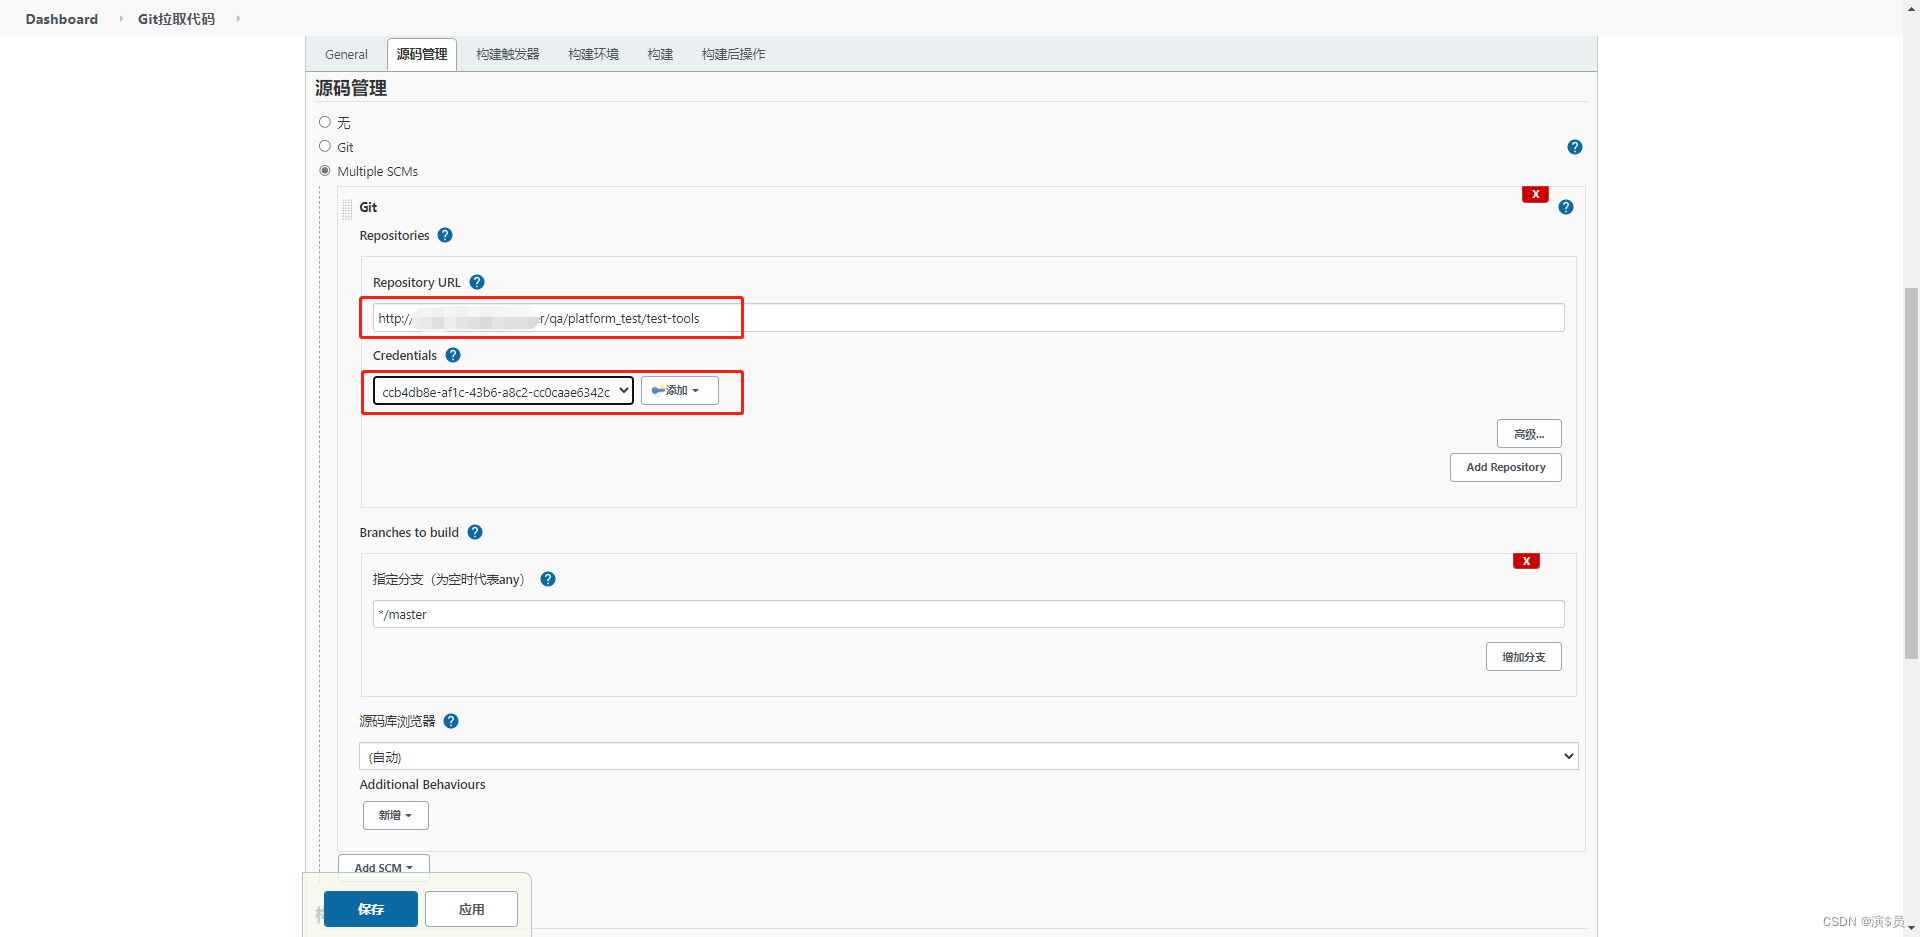The width and height of the screenshot is (1920, 937).
Task: Expand arrow after Git拉取代码 breadcrumb
Action: (x=238, y=19)
